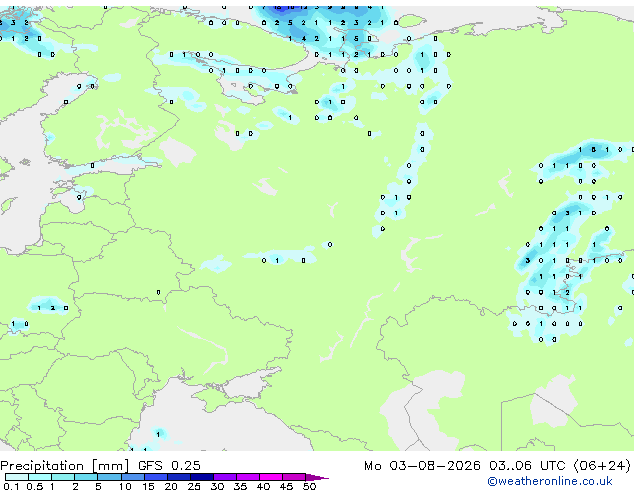This screenshot has height=490, width=634.
Task: Click the legend tick label '0.1'
Action: click(x=11, y=486)
